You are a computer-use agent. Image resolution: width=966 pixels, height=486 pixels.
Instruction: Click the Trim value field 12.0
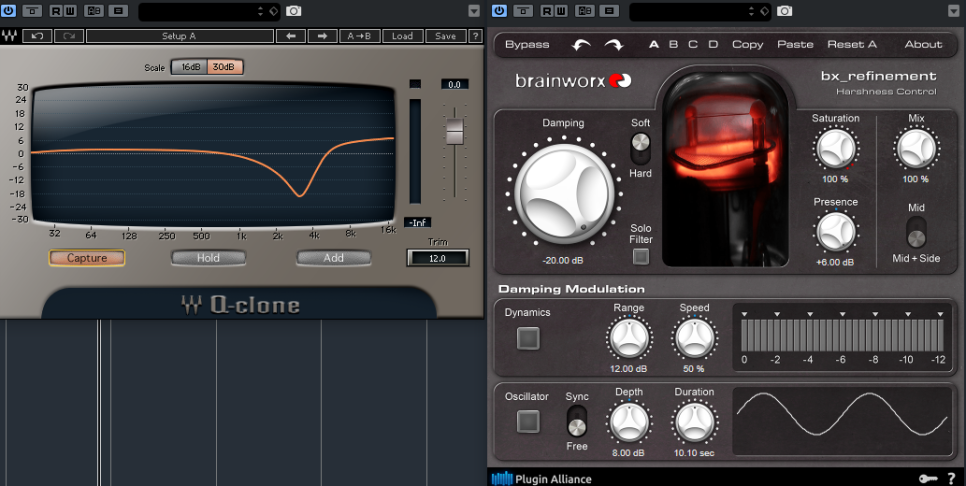pyautogui.click(x=437, y=258)
